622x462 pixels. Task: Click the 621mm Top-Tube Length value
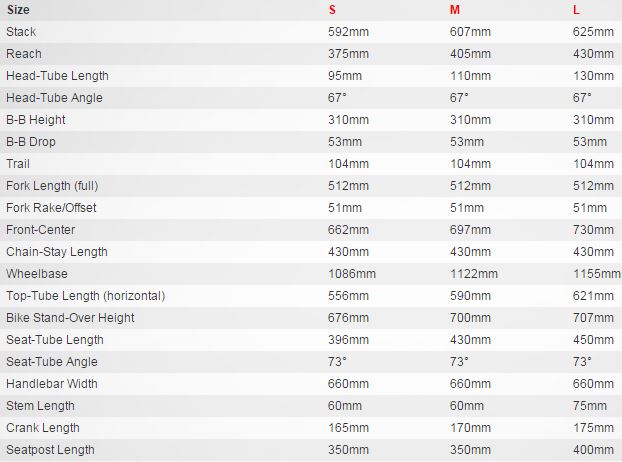tap(593, 296)
